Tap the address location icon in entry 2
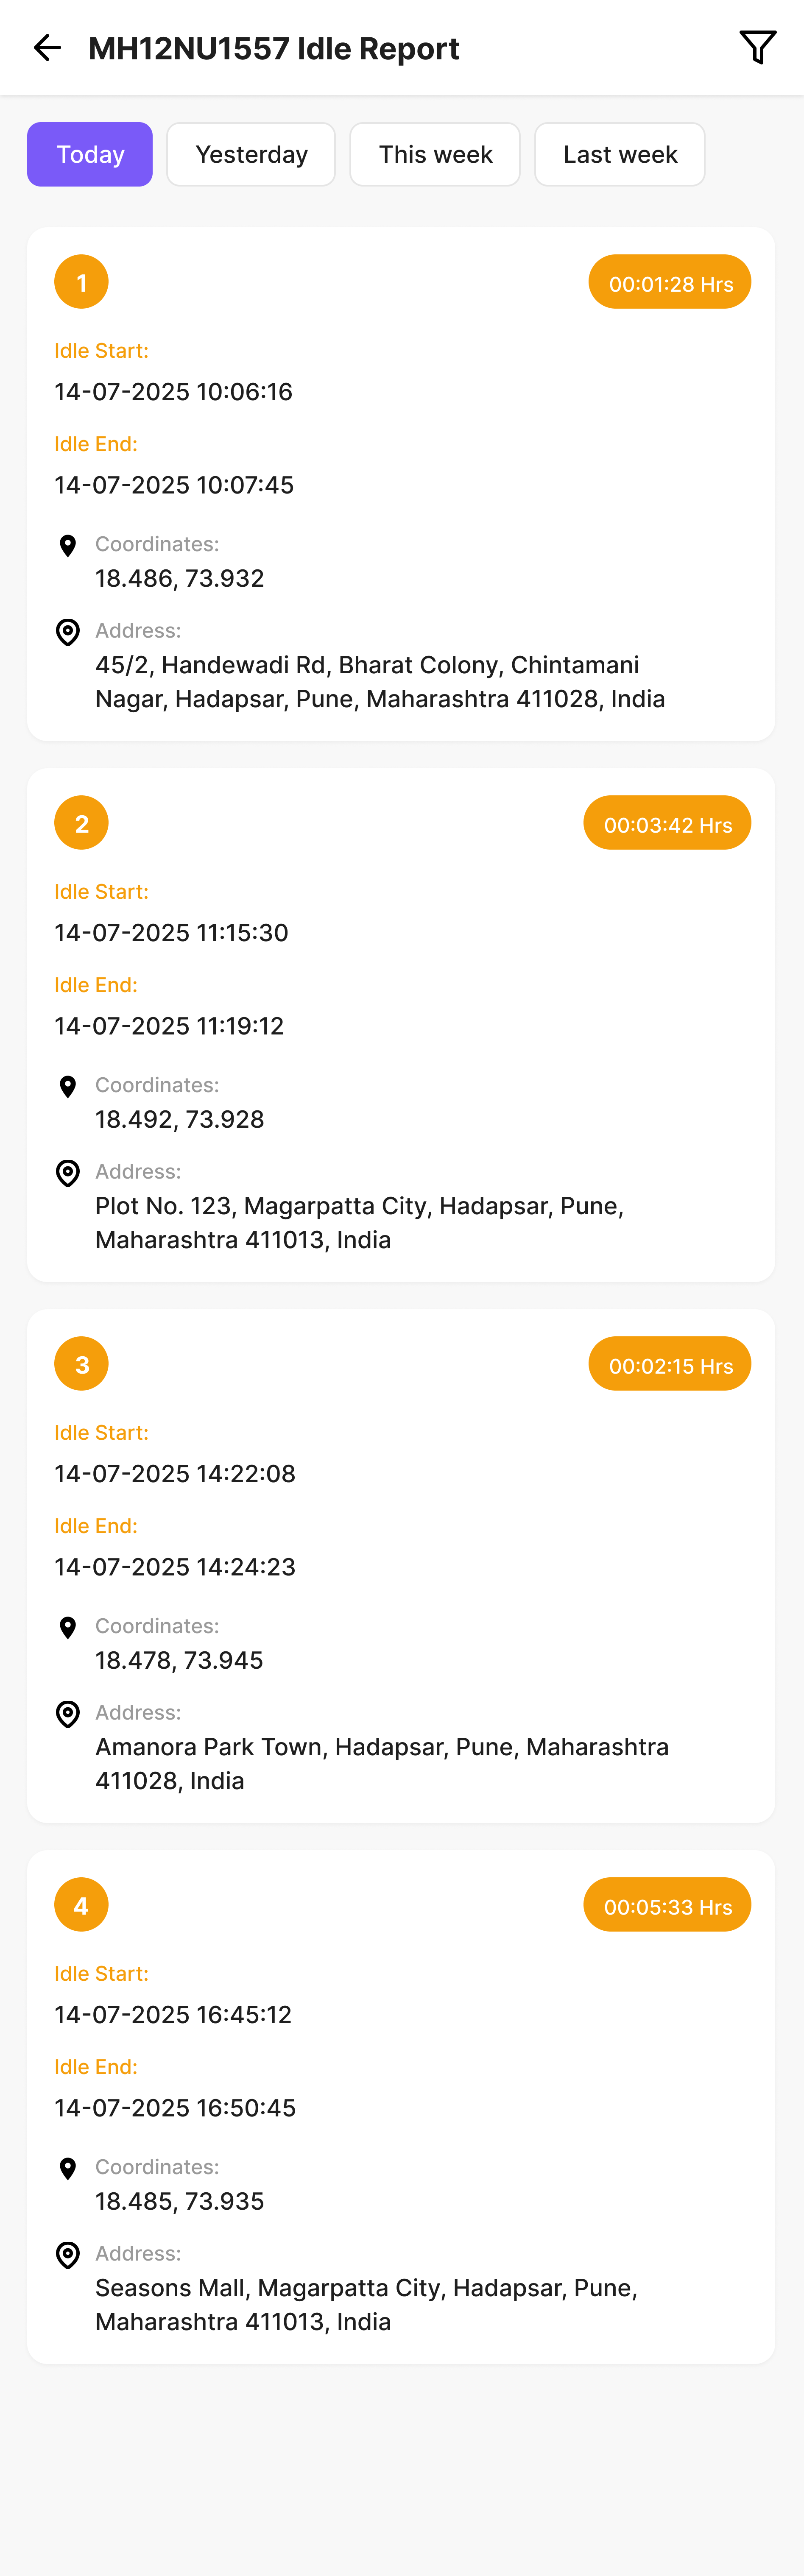 68,1173
